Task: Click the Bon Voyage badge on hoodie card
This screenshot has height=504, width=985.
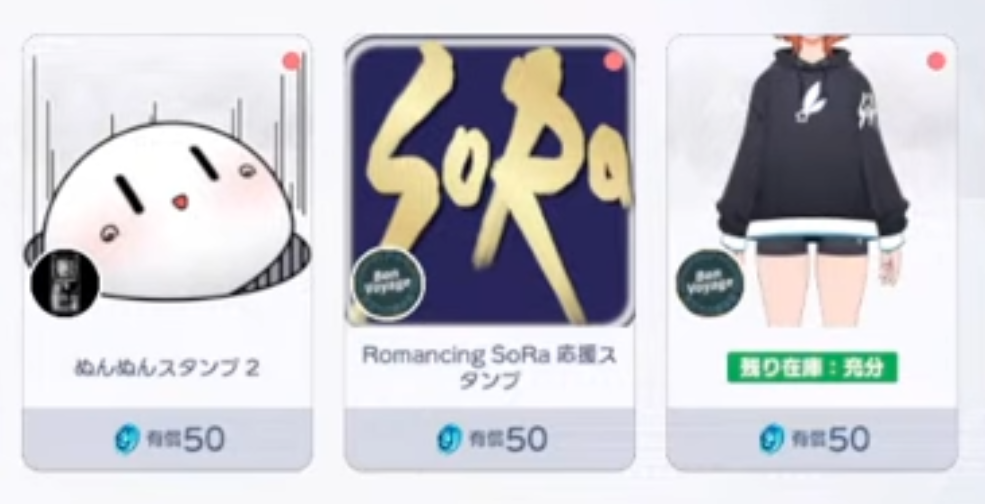Action: (x=710, y=283)
